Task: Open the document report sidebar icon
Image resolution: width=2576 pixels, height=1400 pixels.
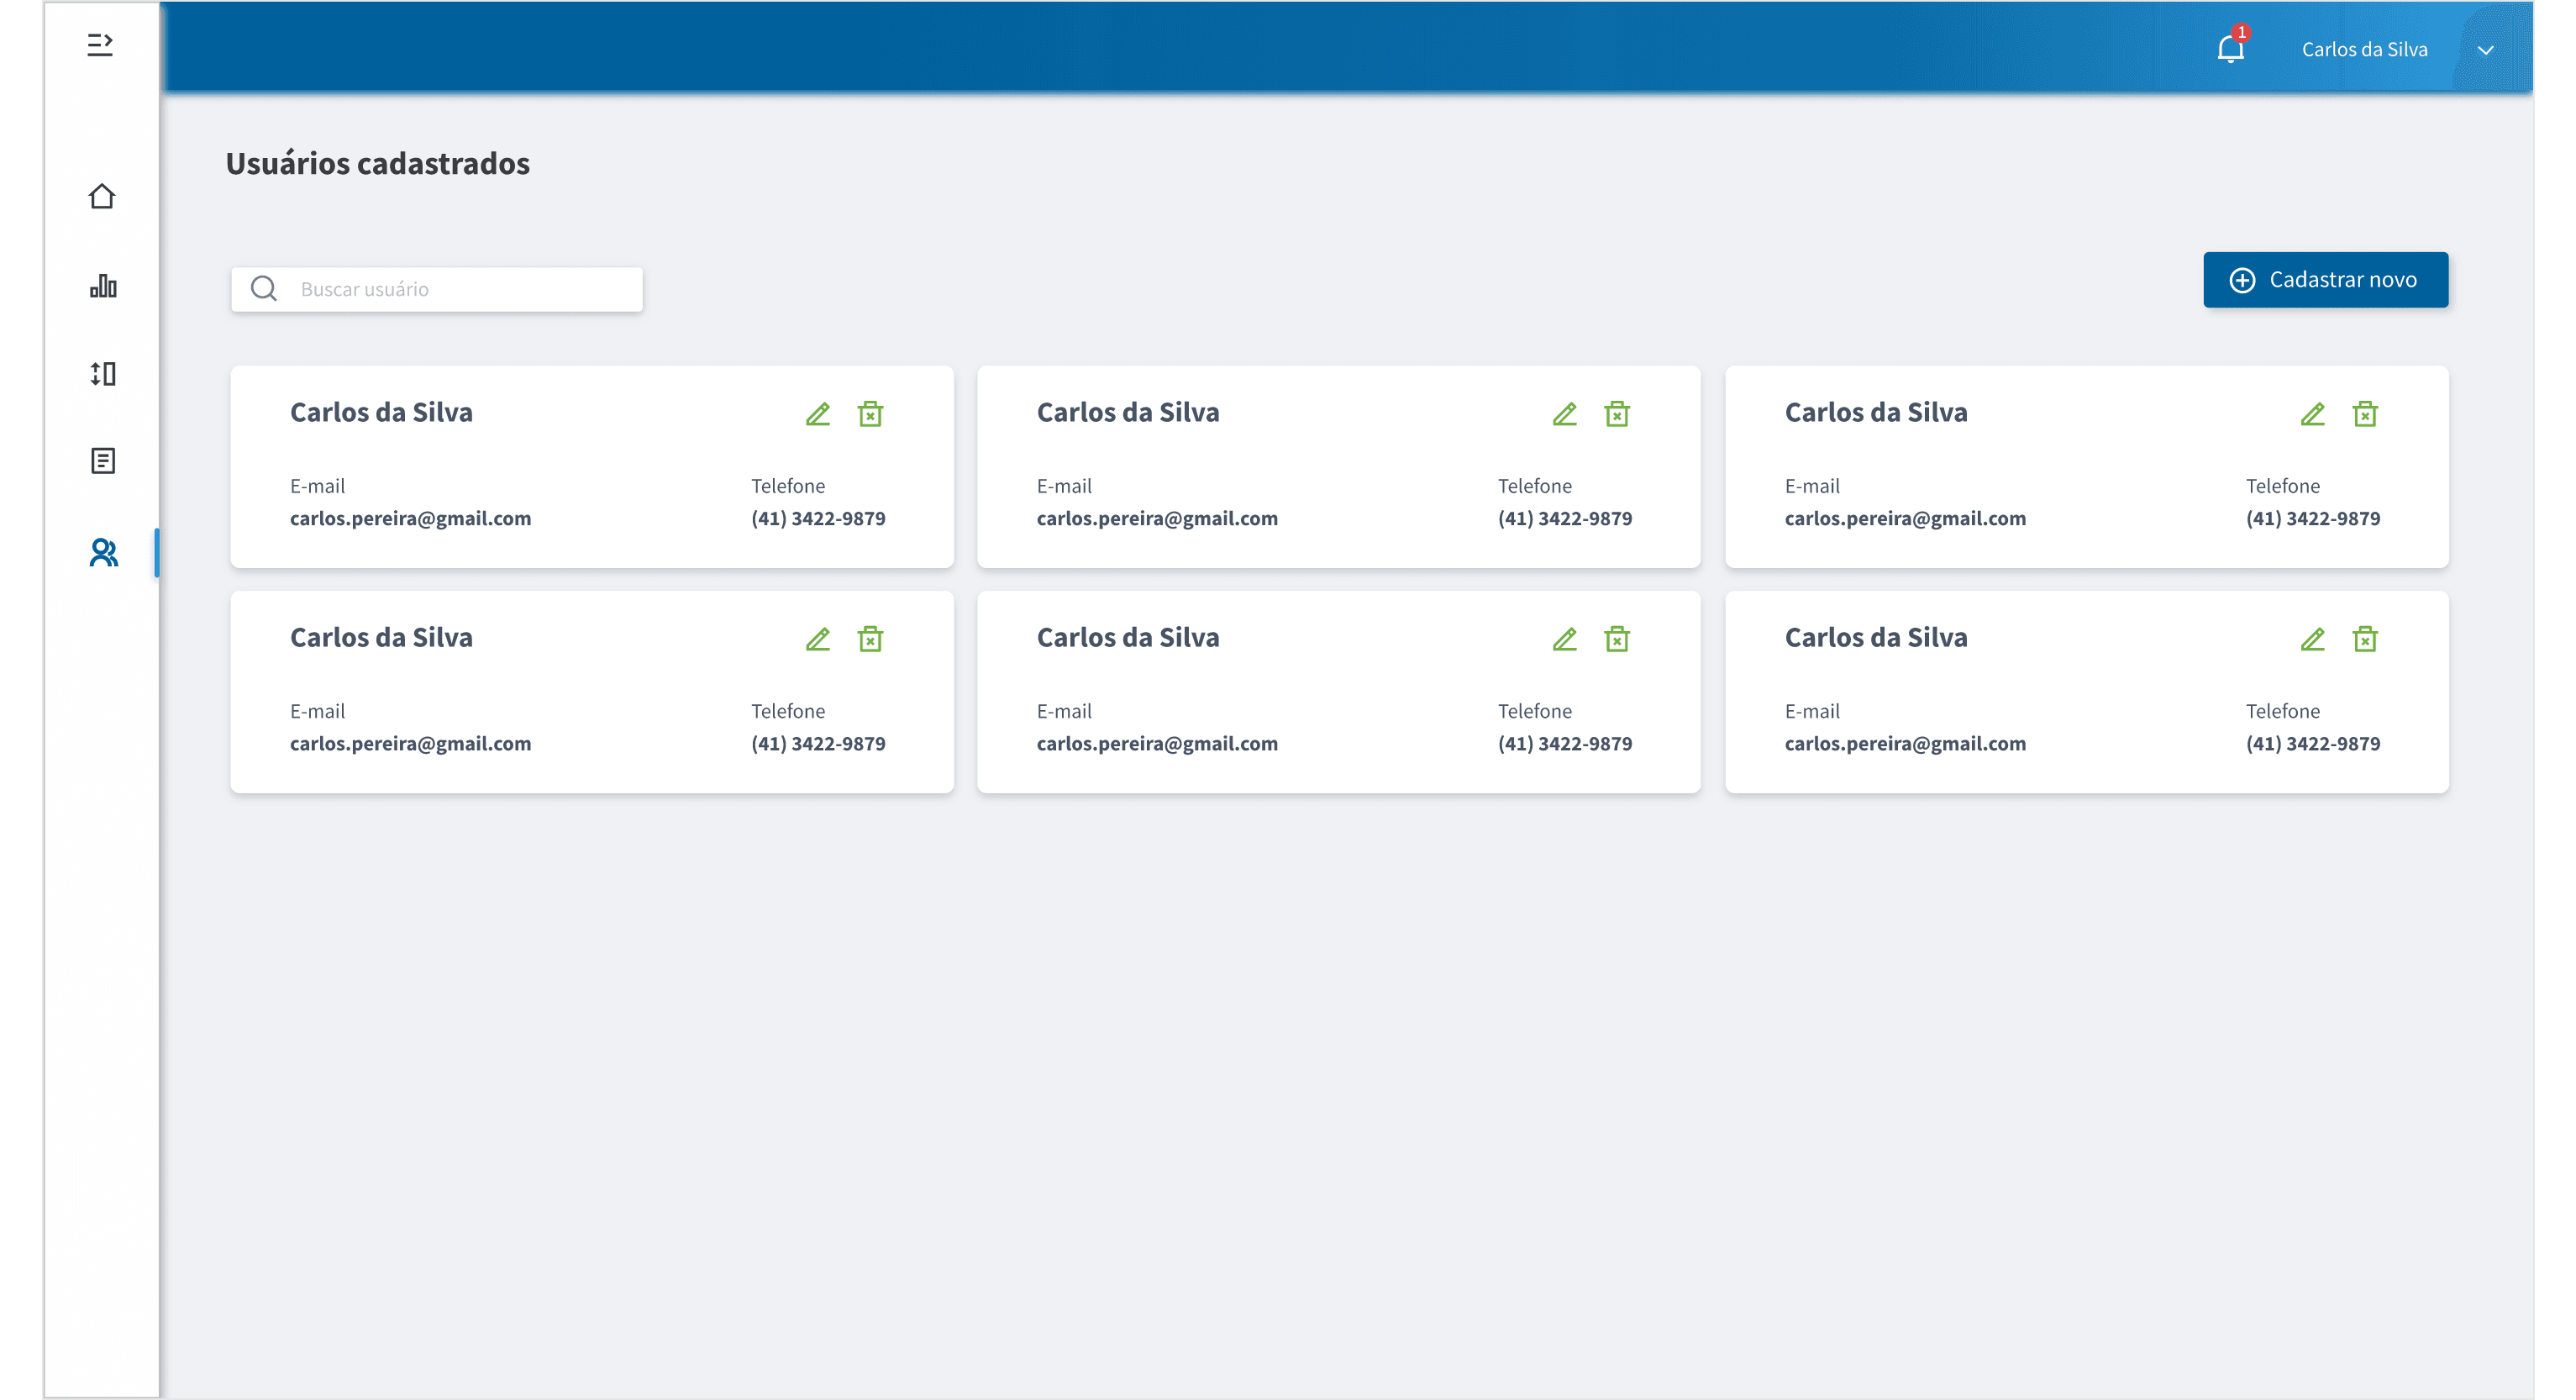Action: 103,461
